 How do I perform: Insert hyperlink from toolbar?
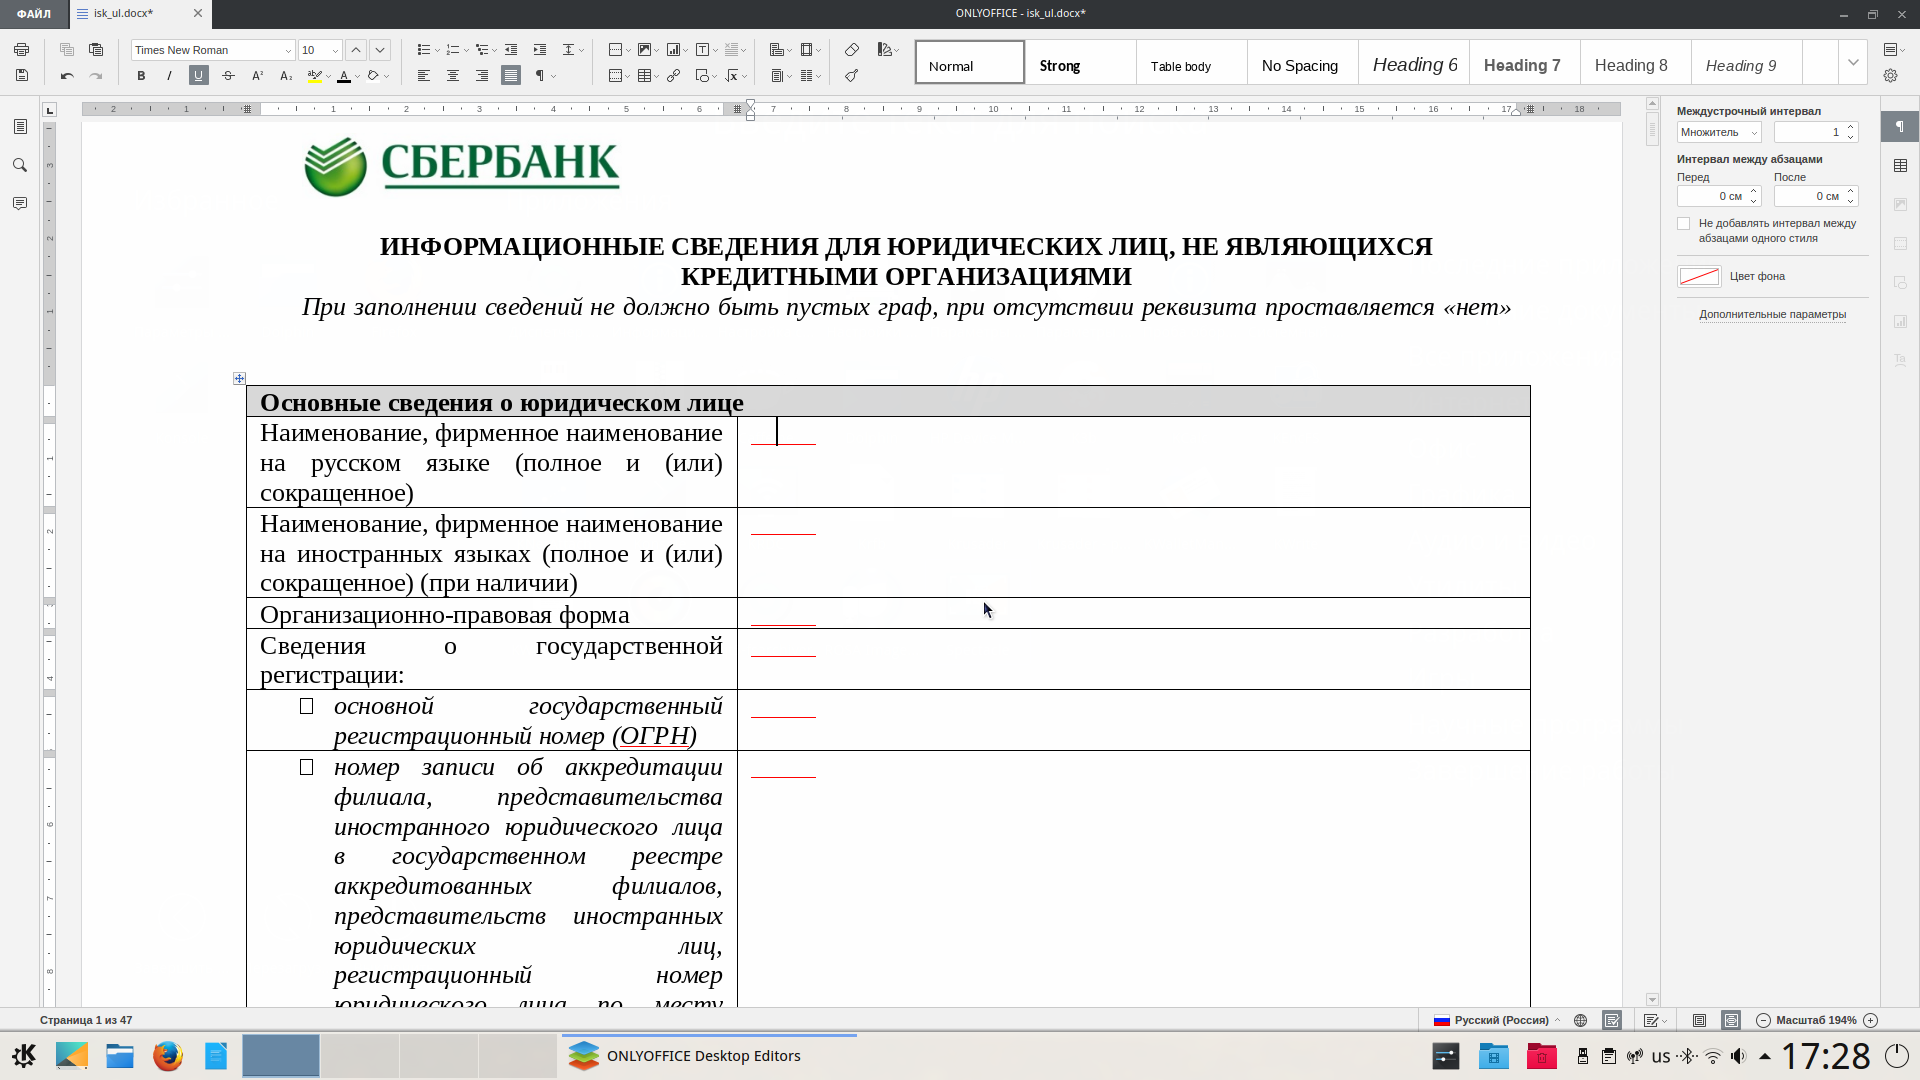point(673,75)
